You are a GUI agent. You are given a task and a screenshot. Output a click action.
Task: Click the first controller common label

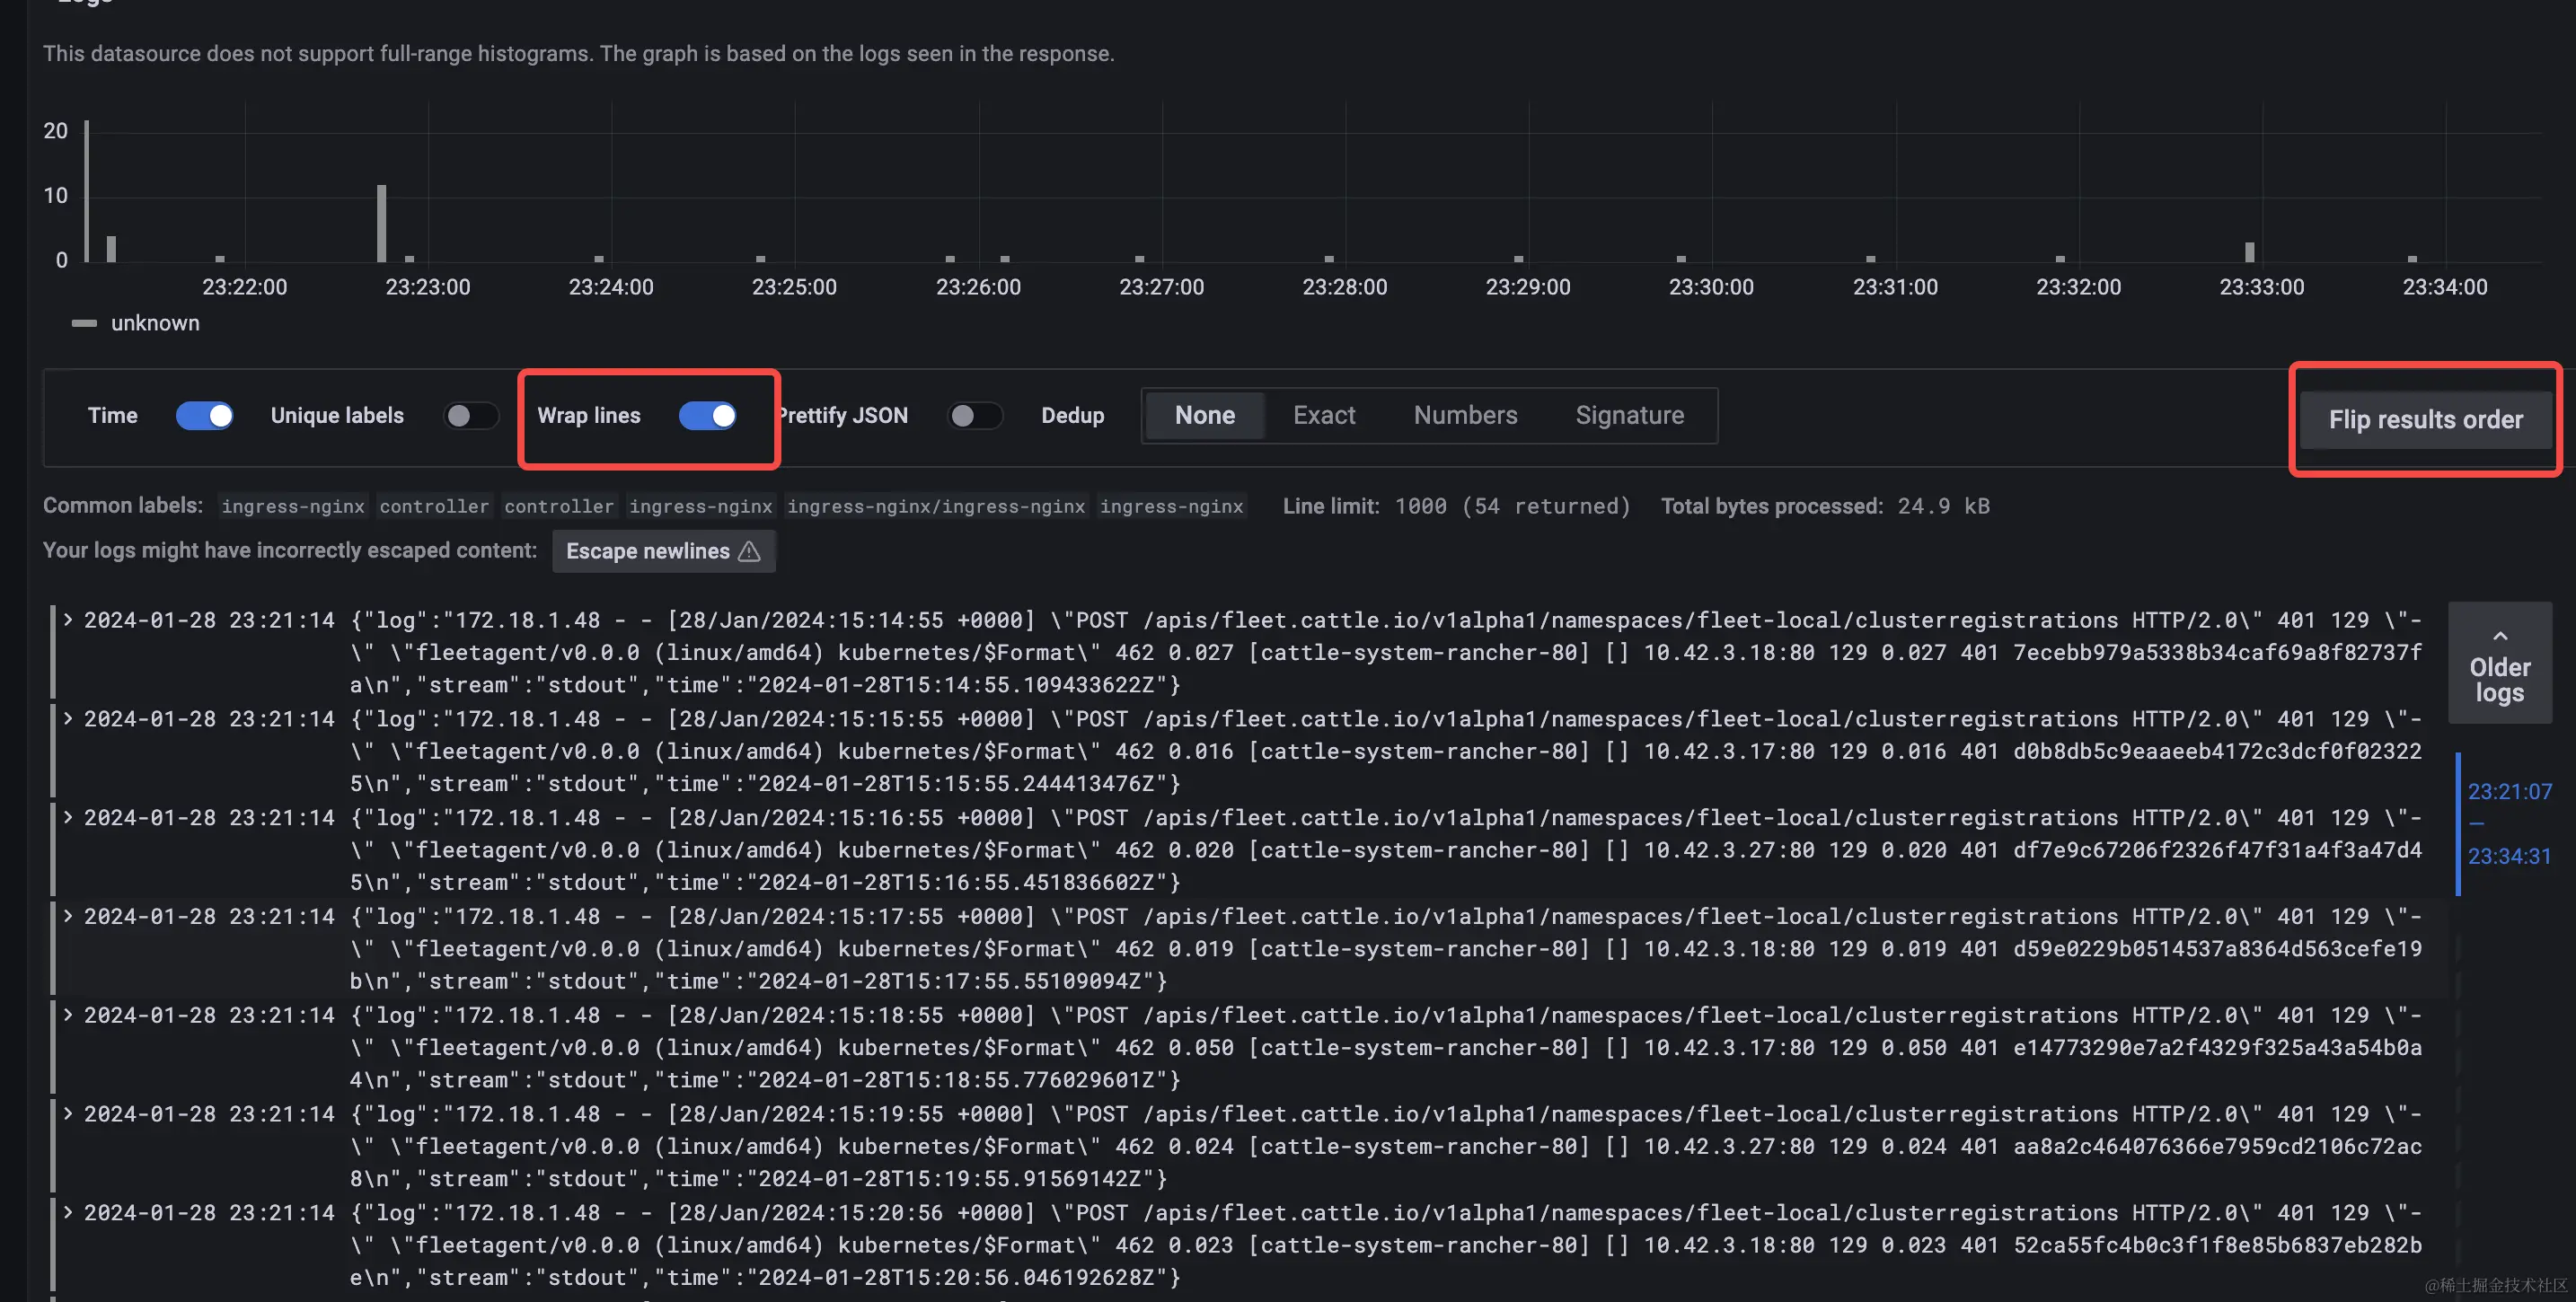pos(434,506)
